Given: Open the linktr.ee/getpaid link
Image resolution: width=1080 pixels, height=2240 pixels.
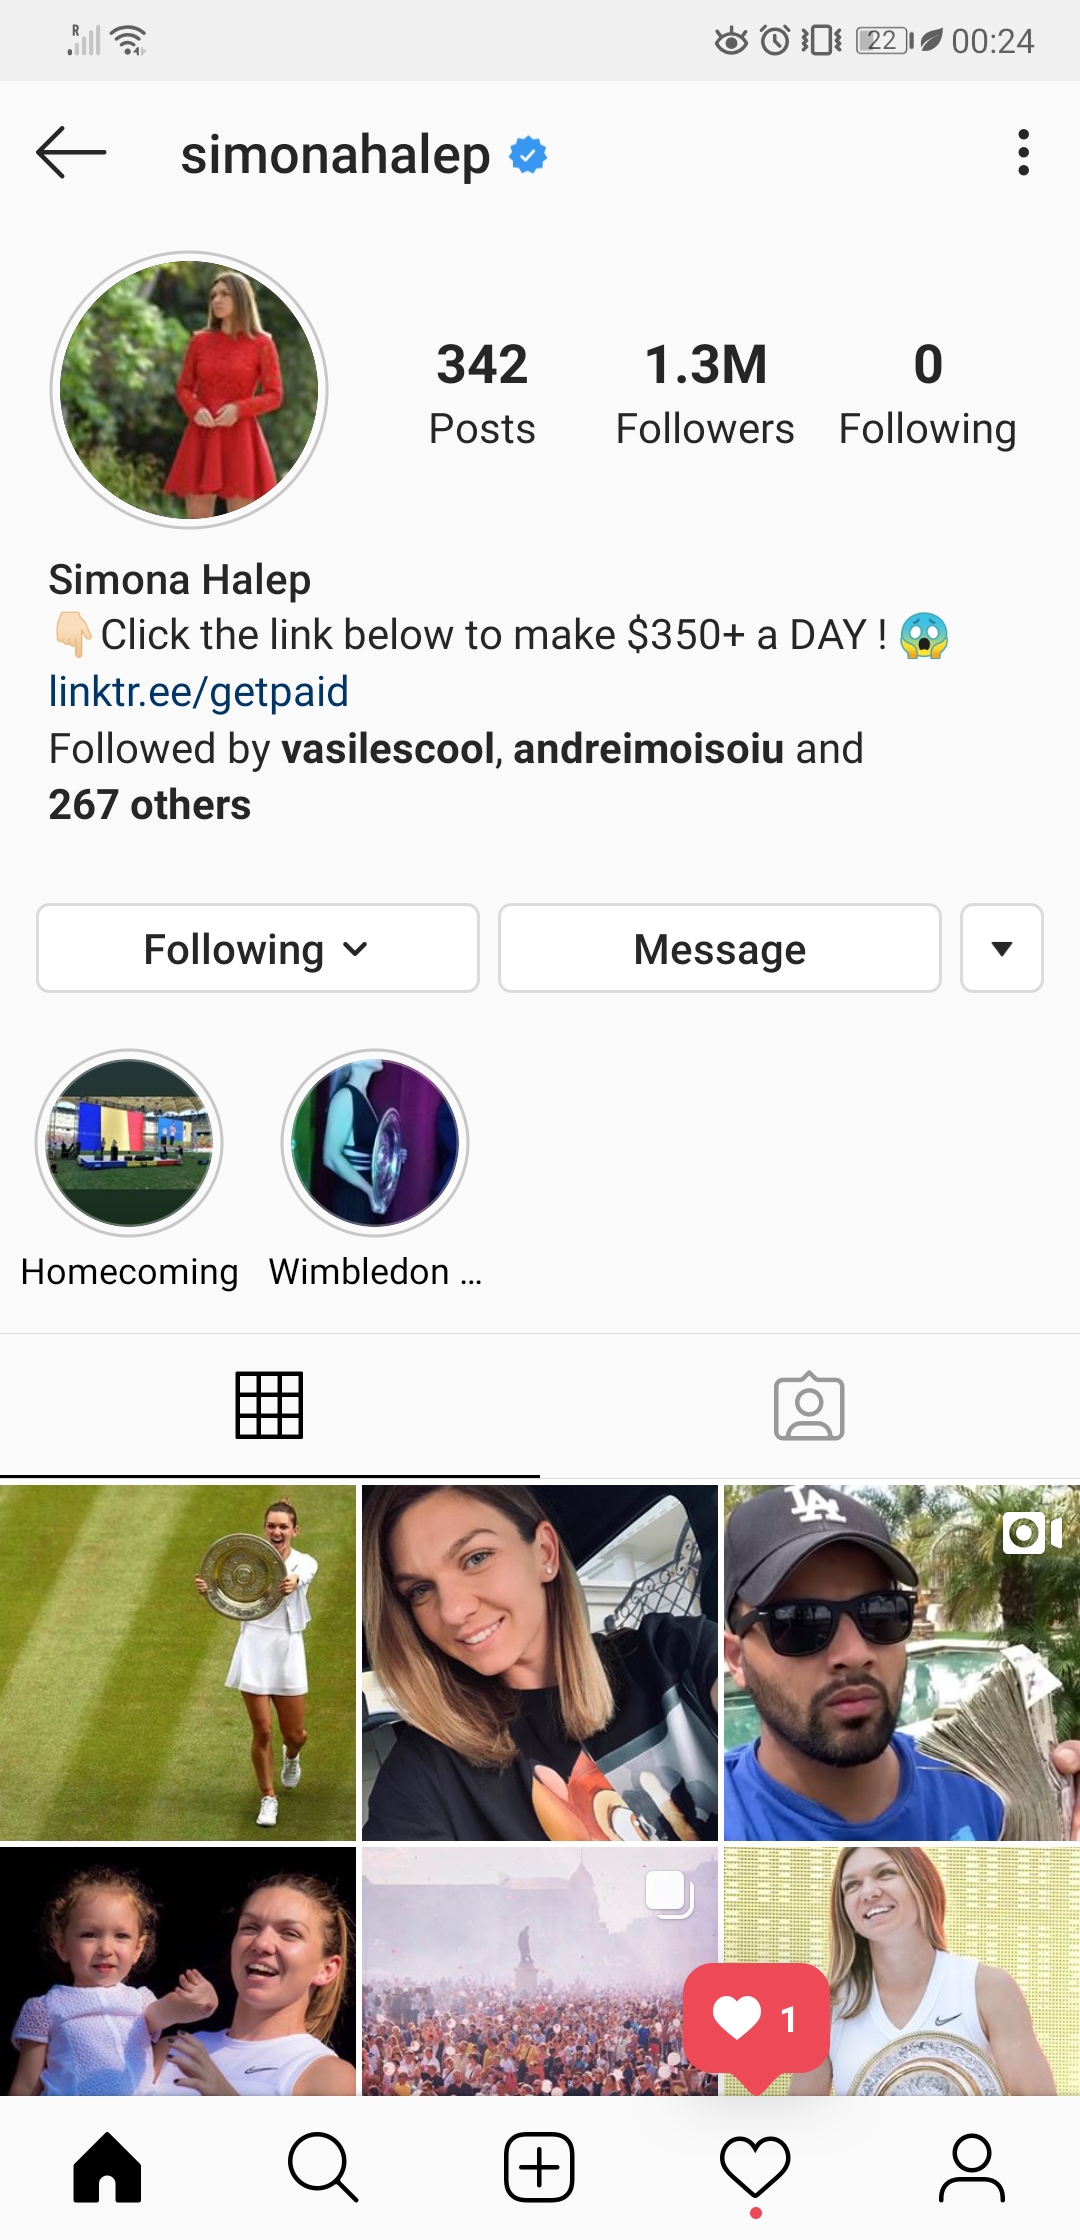Looking at the screenshot, I should [x=199, y=691].
